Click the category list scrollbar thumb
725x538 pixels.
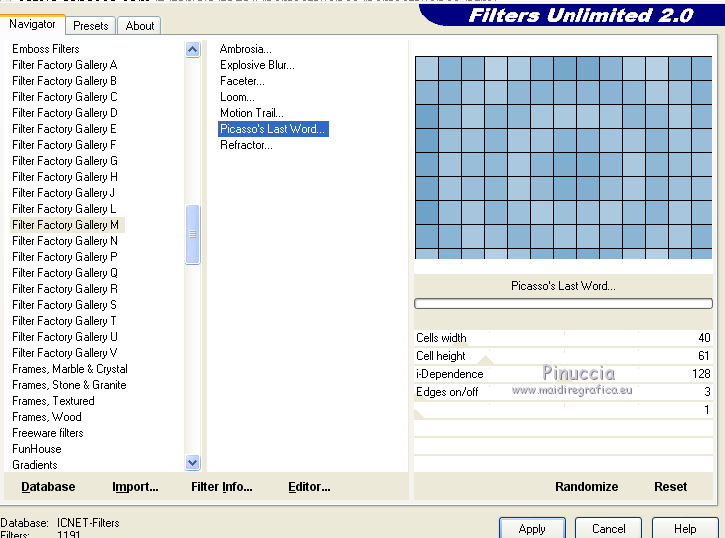coord(193,234)
